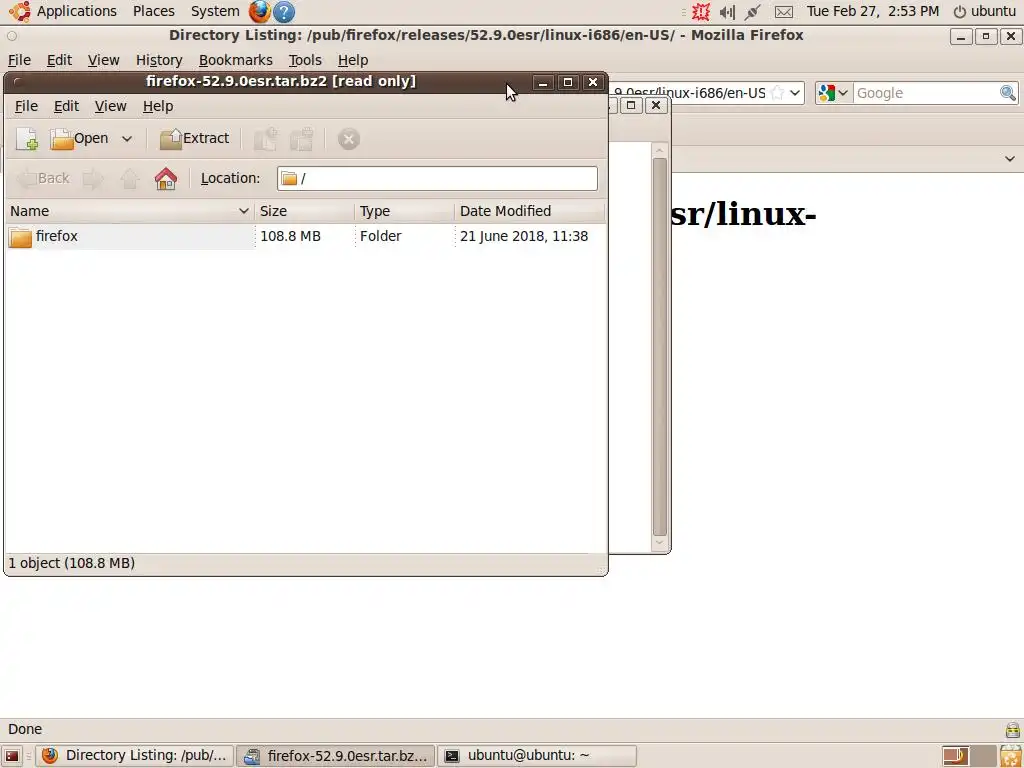The image size is (1024, 768).
Task: Sort by the Size column header
Action: point(304,211)
